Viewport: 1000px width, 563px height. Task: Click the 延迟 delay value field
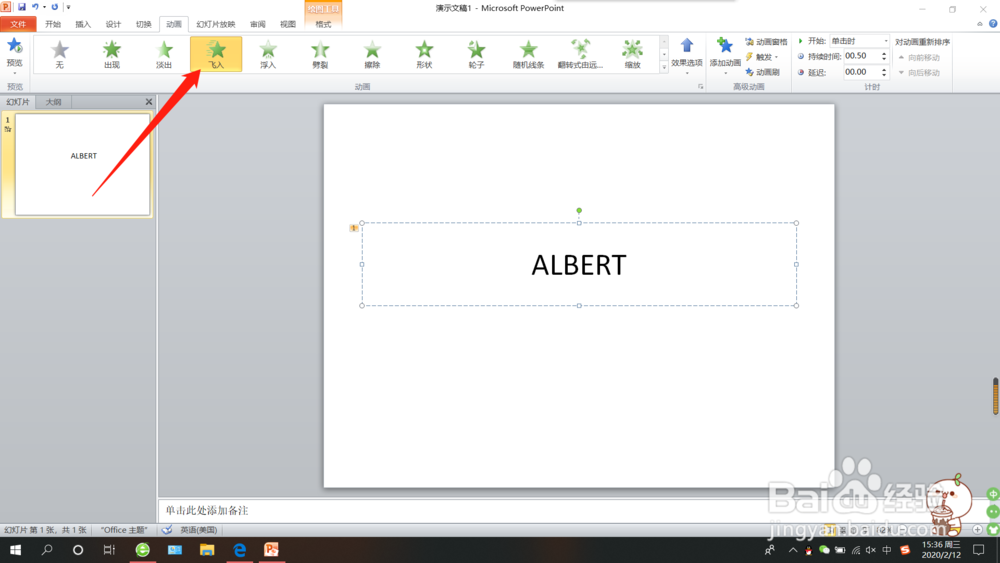861,72
